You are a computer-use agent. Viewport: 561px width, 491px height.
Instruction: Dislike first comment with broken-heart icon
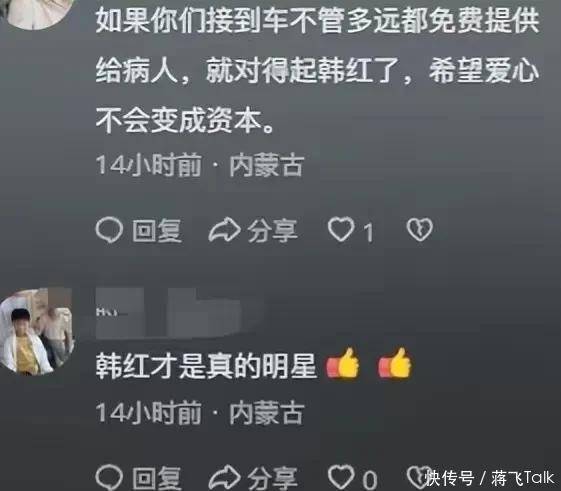coord(420,229)
